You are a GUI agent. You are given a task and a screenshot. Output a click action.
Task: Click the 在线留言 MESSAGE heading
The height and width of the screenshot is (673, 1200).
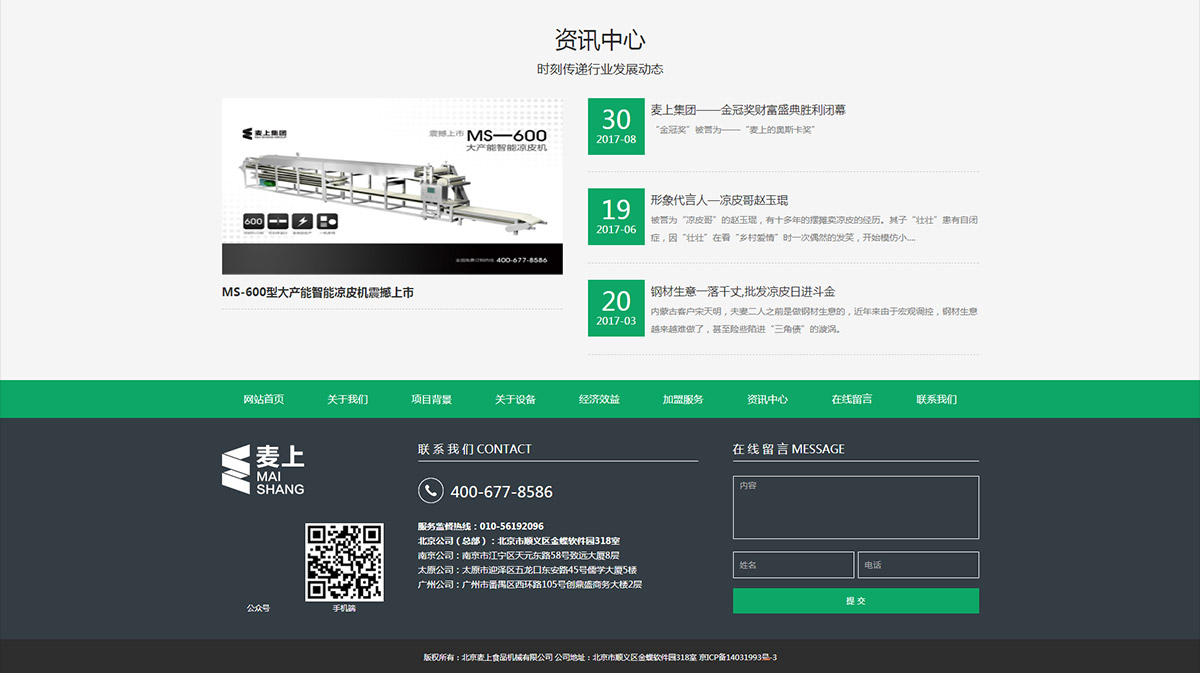coord(789,449)
